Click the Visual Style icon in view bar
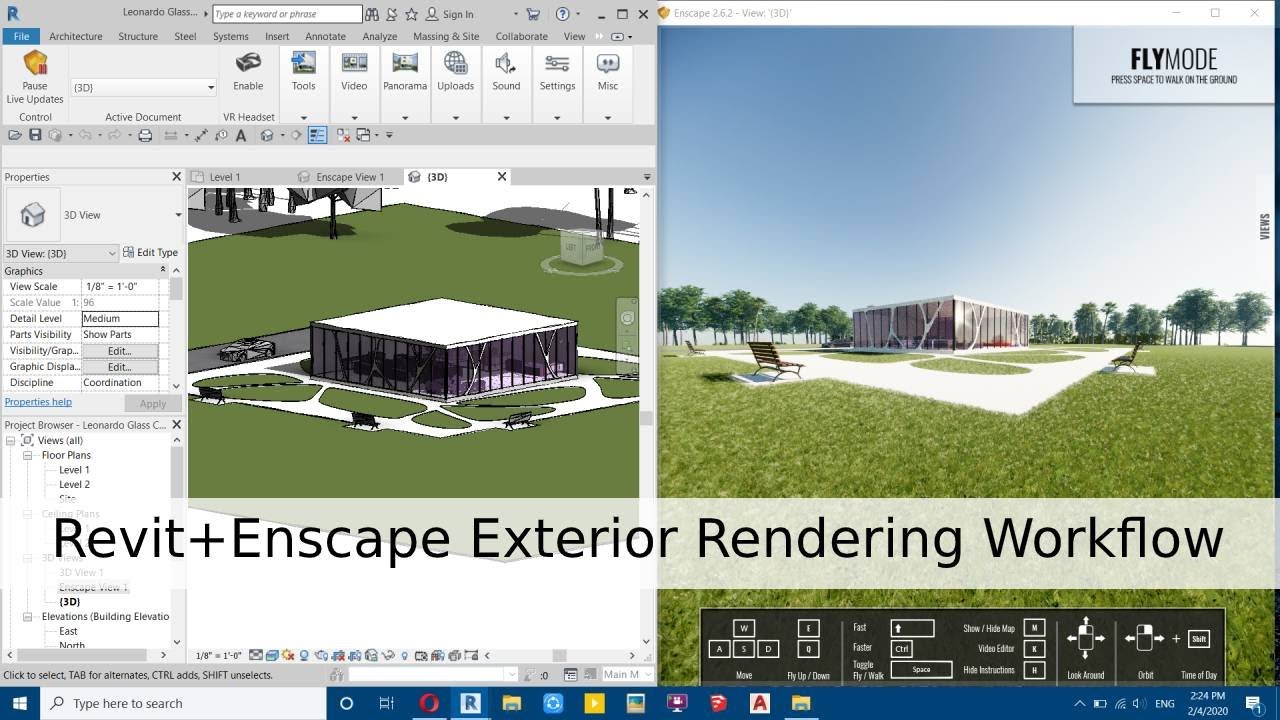 click(x=271, y=656)
